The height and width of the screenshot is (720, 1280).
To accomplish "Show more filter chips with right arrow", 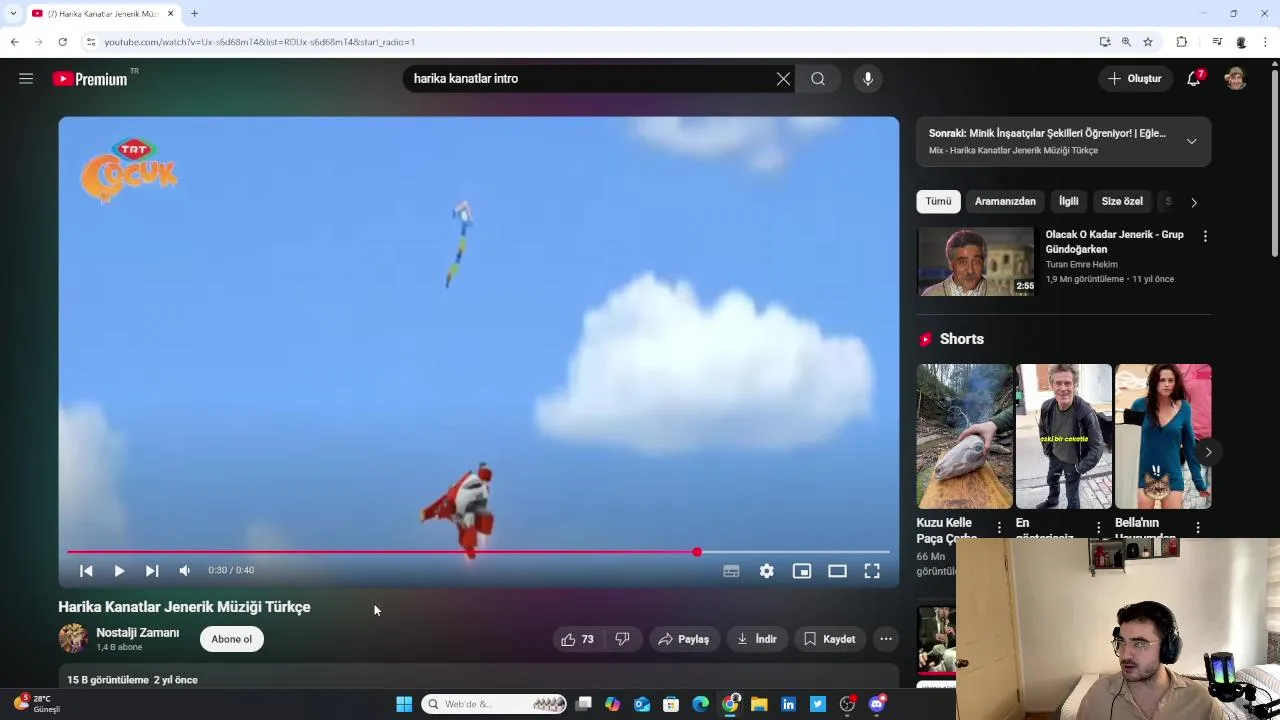I will point(1193,202).
